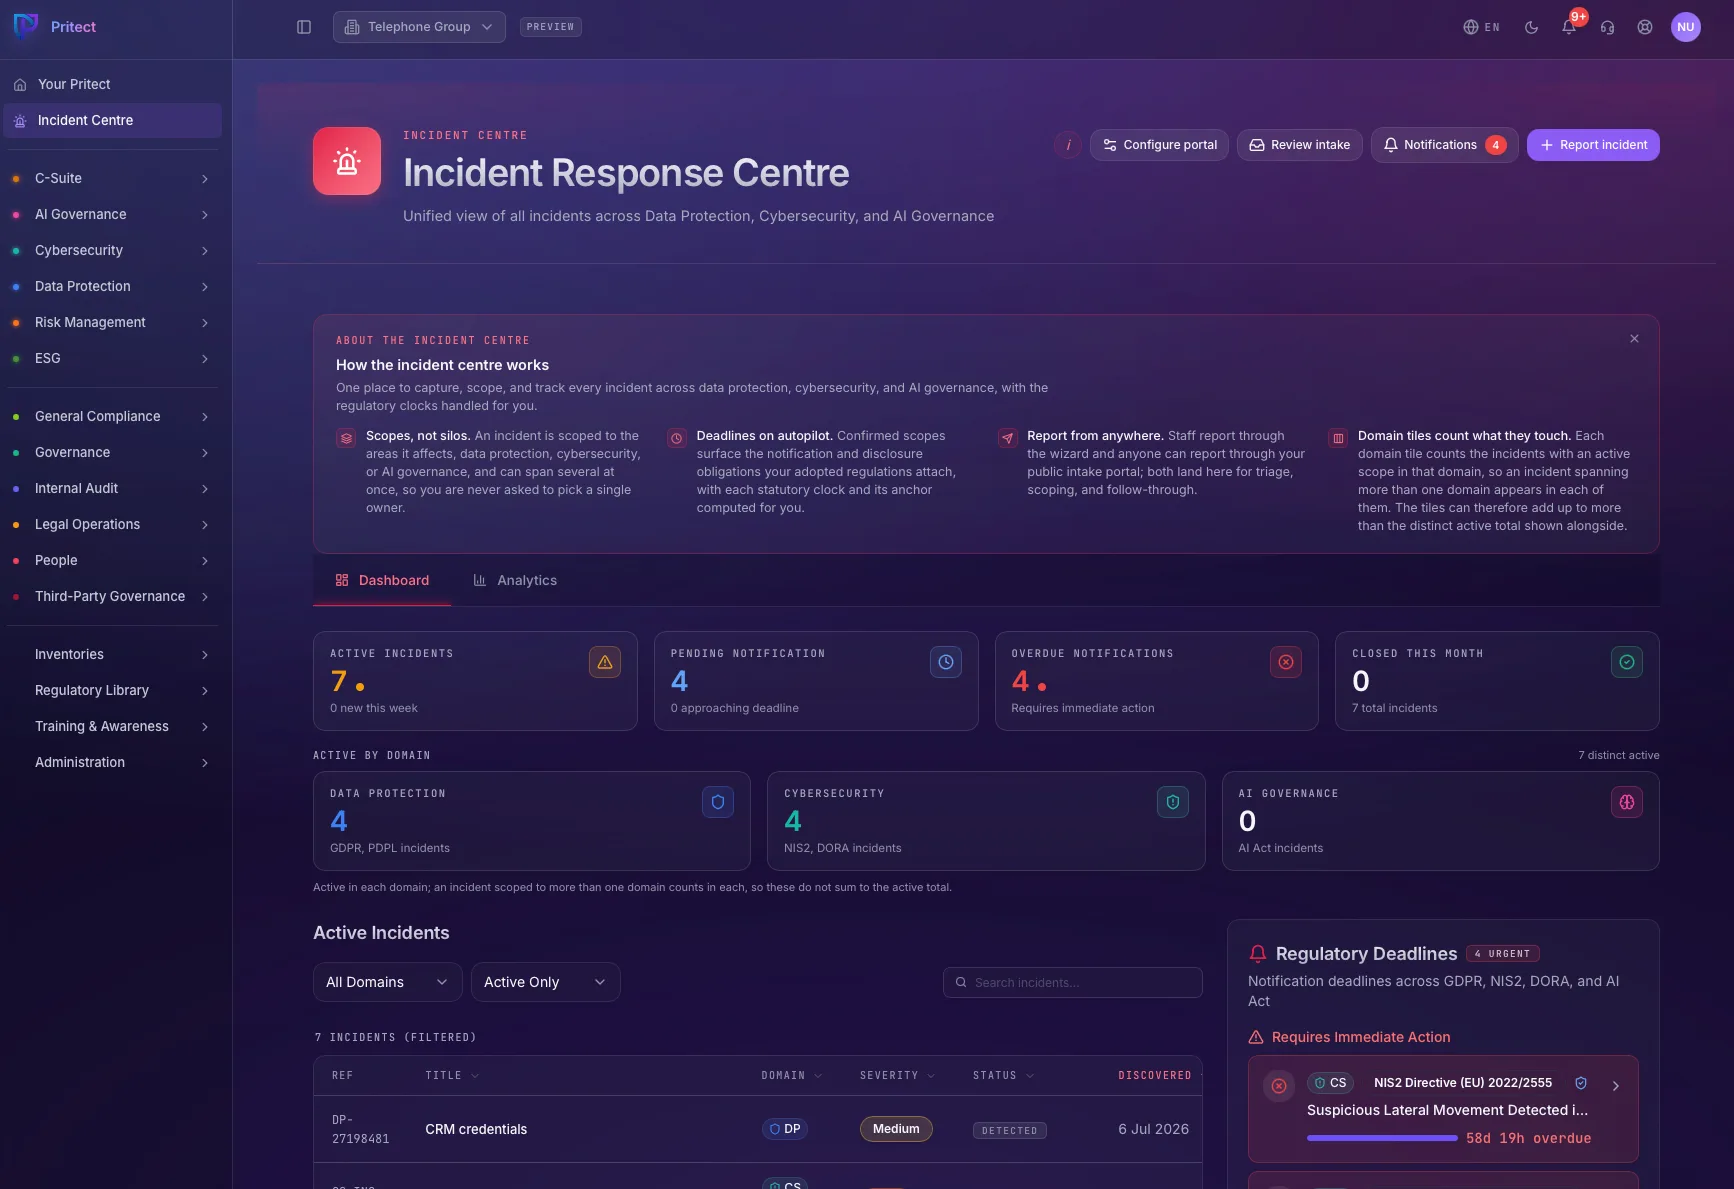Open the help lifebuoy icon
Viewport: 1734px width, 1189px height.
click(1645, 27)
